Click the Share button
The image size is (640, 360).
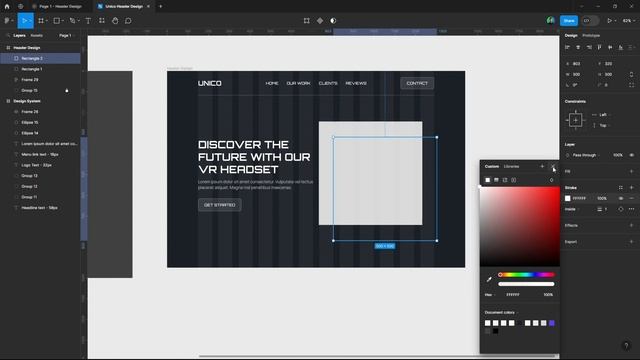pyautogui.click(x=569, y=20)
